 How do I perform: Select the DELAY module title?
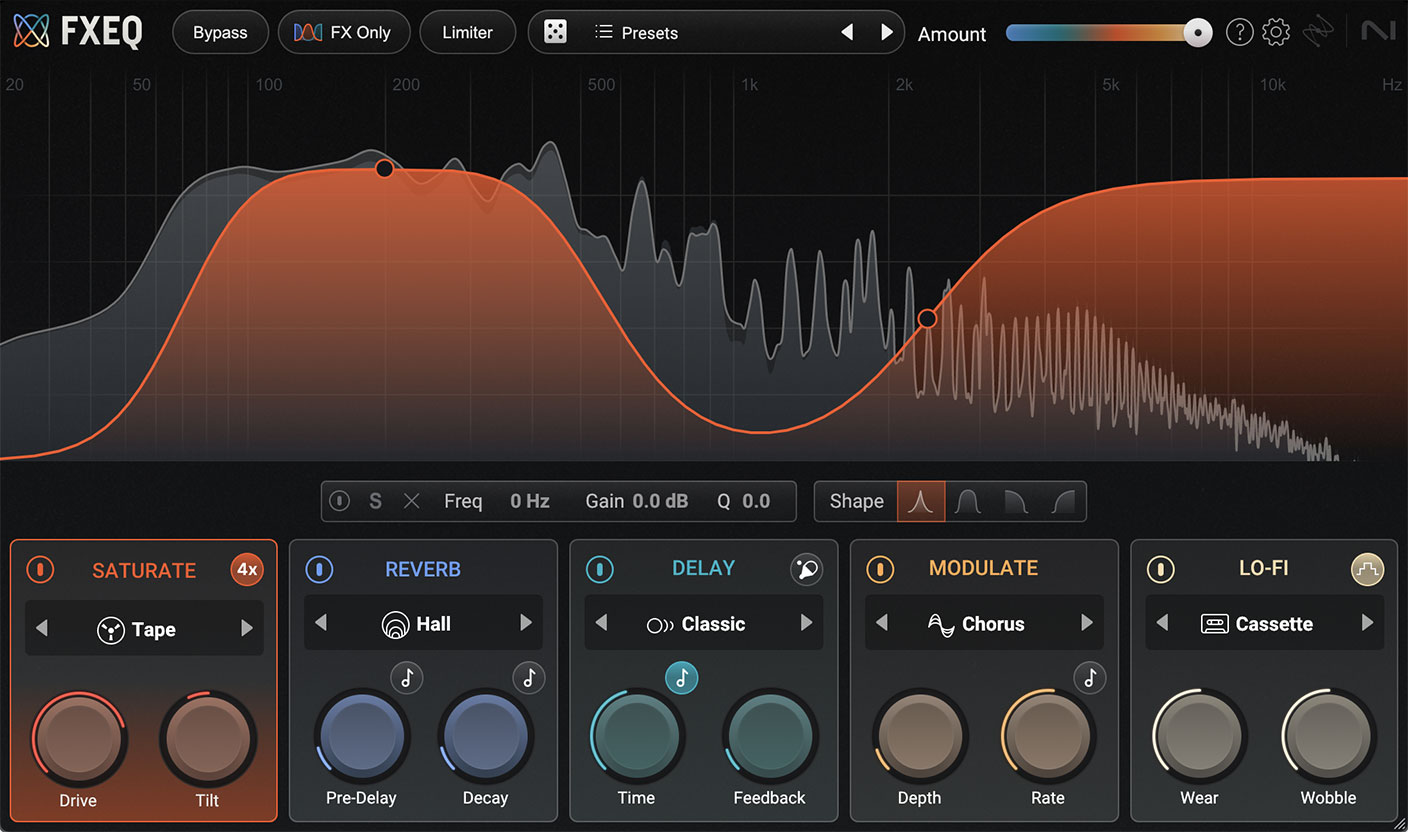click(x=703, y=568)
